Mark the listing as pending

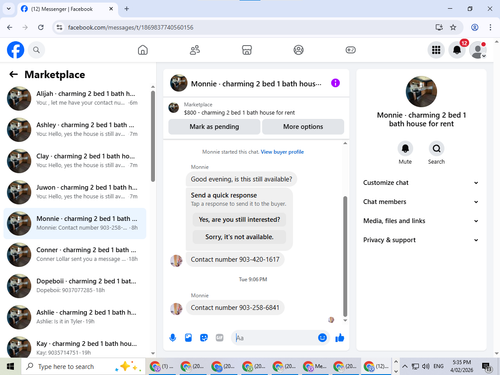[214, 127]
